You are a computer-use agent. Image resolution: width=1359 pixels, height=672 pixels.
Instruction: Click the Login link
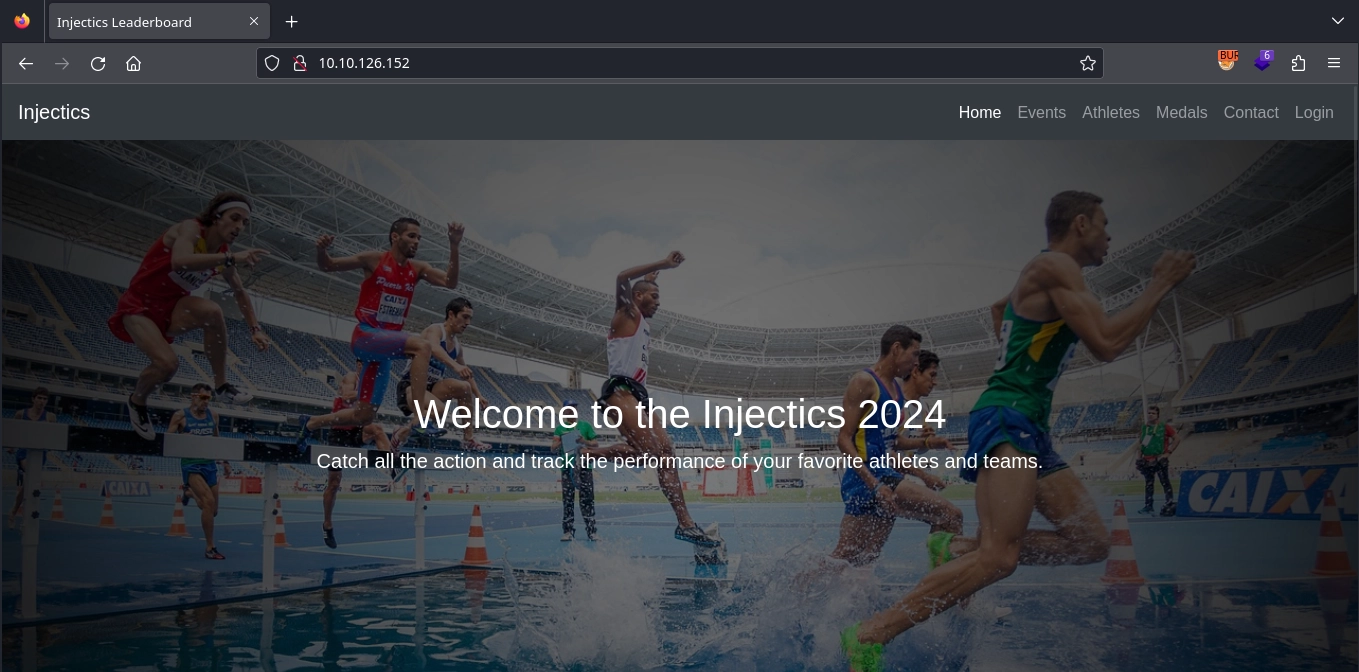[1313, 112]
